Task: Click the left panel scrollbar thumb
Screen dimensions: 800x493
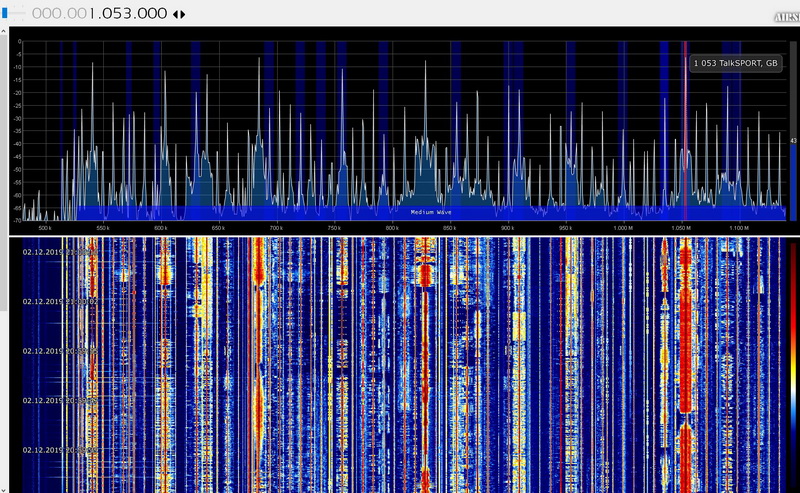Action: pyautogui.click(x=4, y=174)
